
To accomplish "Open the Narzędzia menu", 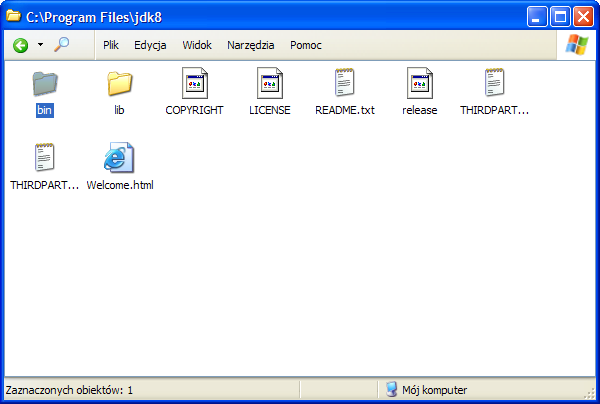I will [251, 45].
